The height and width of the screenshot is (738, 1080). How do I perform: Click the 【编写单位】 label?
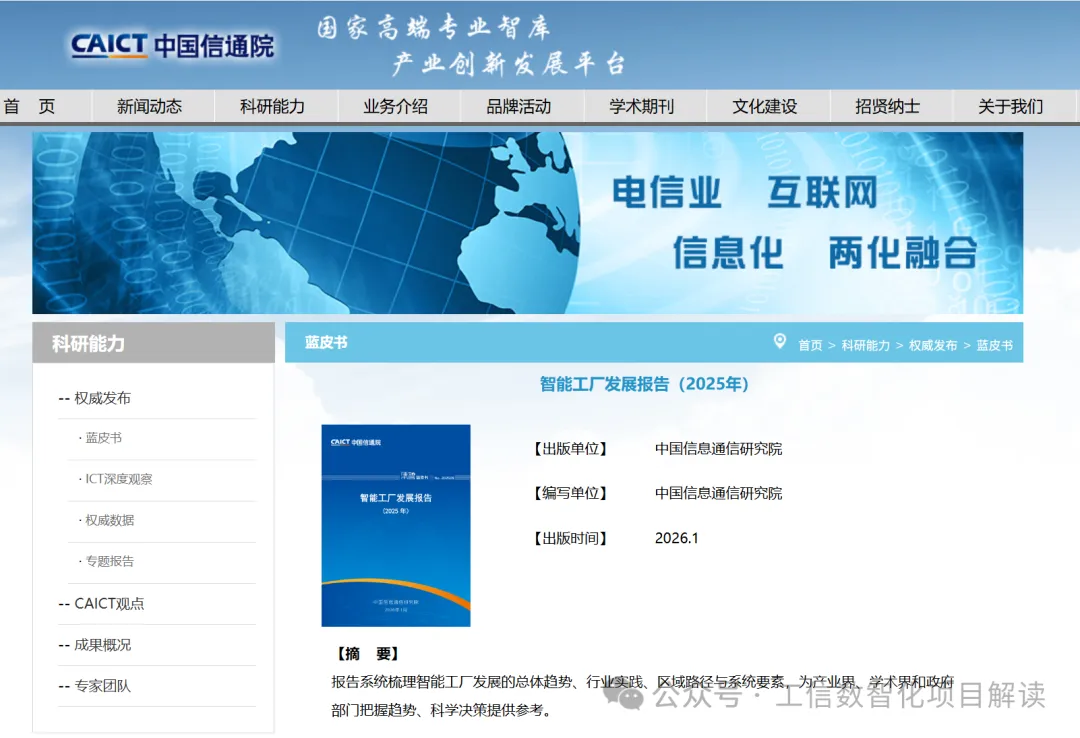[x=570, y=493]
